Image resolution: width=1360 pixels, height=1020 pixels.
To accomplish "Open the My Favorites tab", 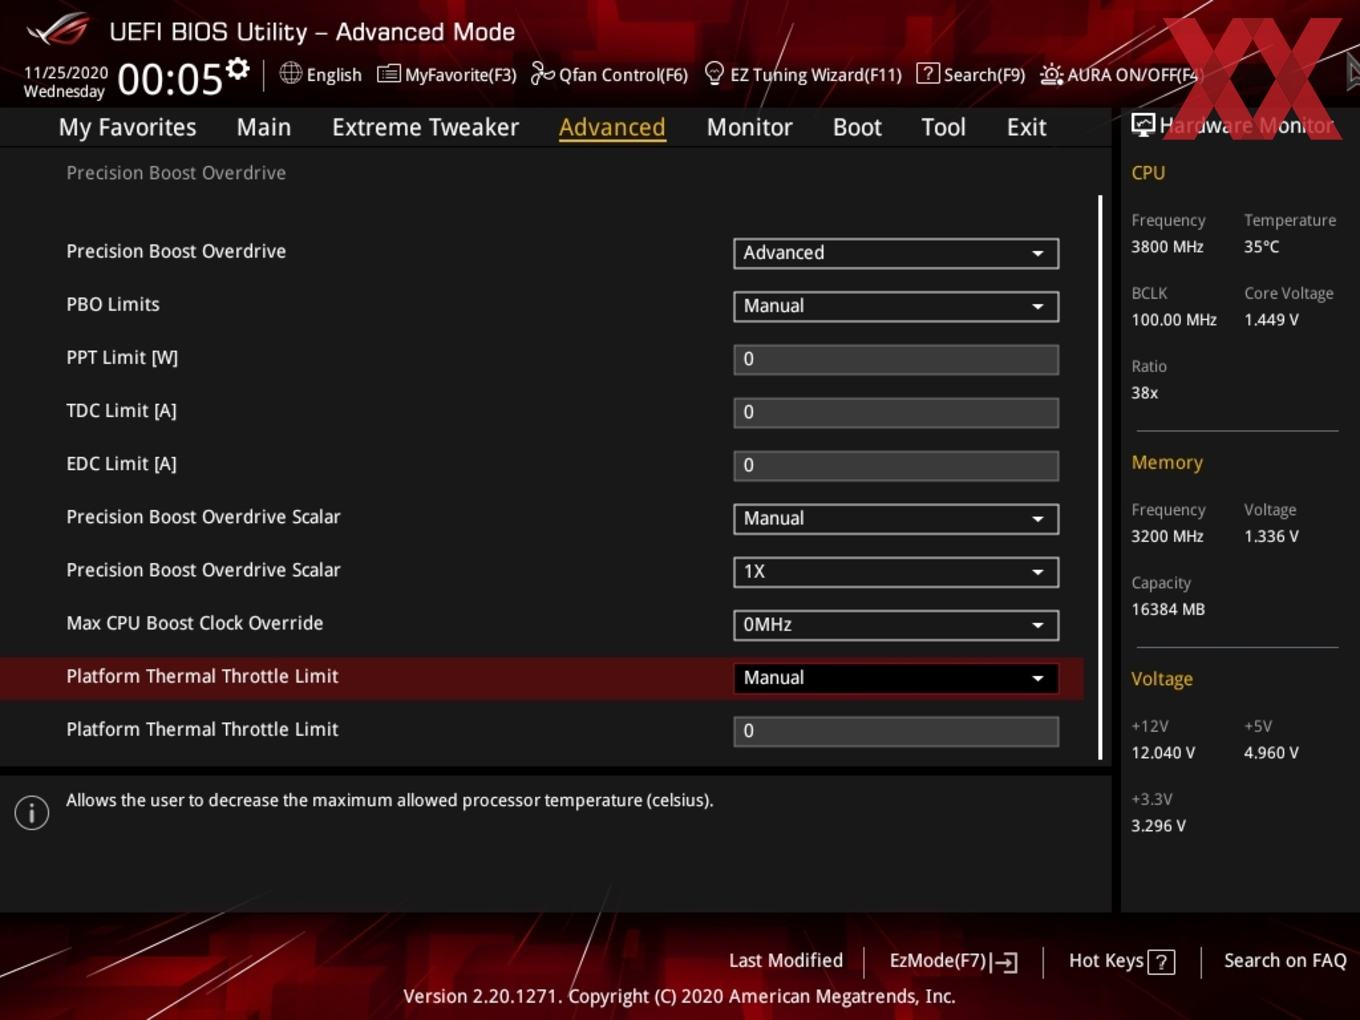I will (x=127, y=127).
